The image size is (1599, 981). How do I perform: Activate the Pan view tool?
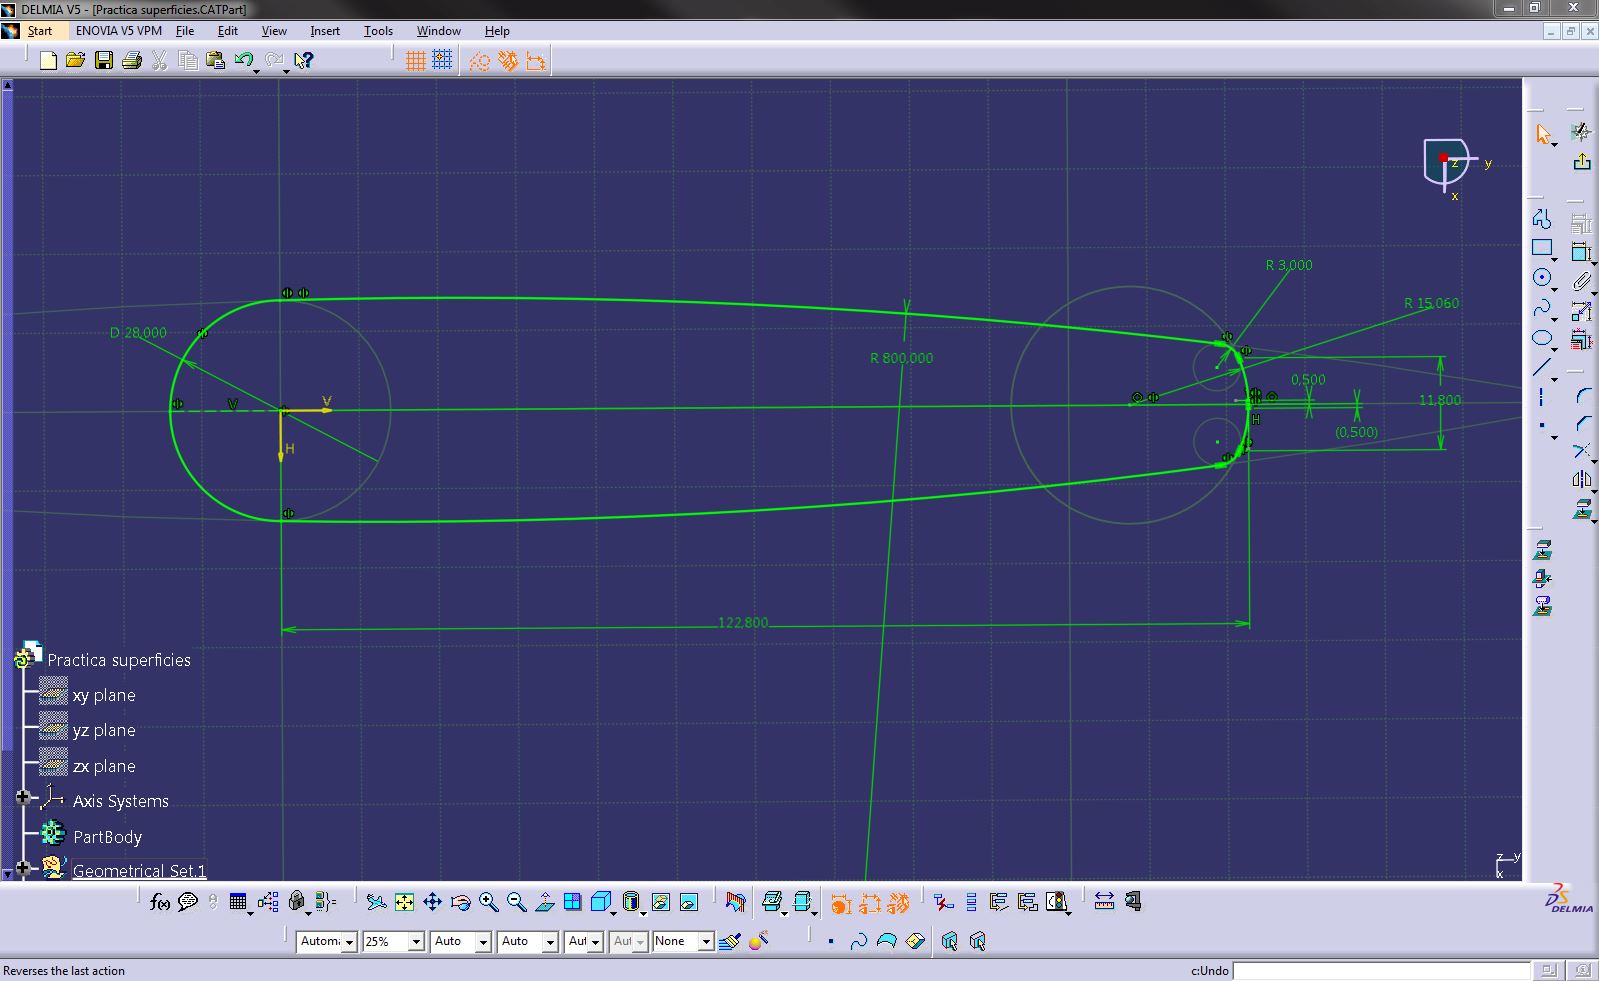432,902
